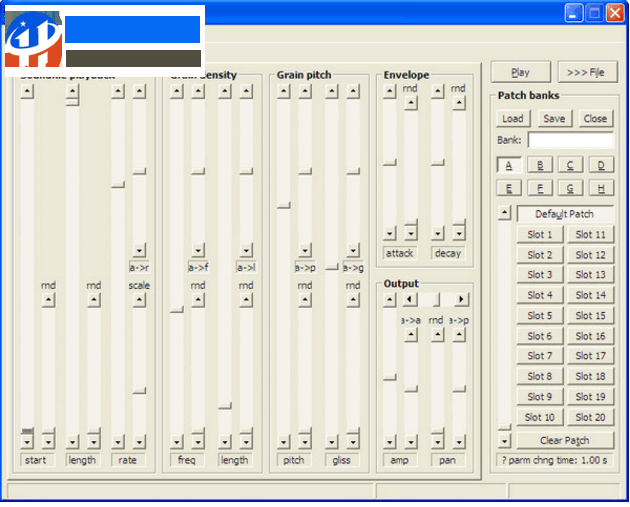Choose patch Slot 6
Image resolution: width=630 pixels, height=507 pixels.
(540, 336)
